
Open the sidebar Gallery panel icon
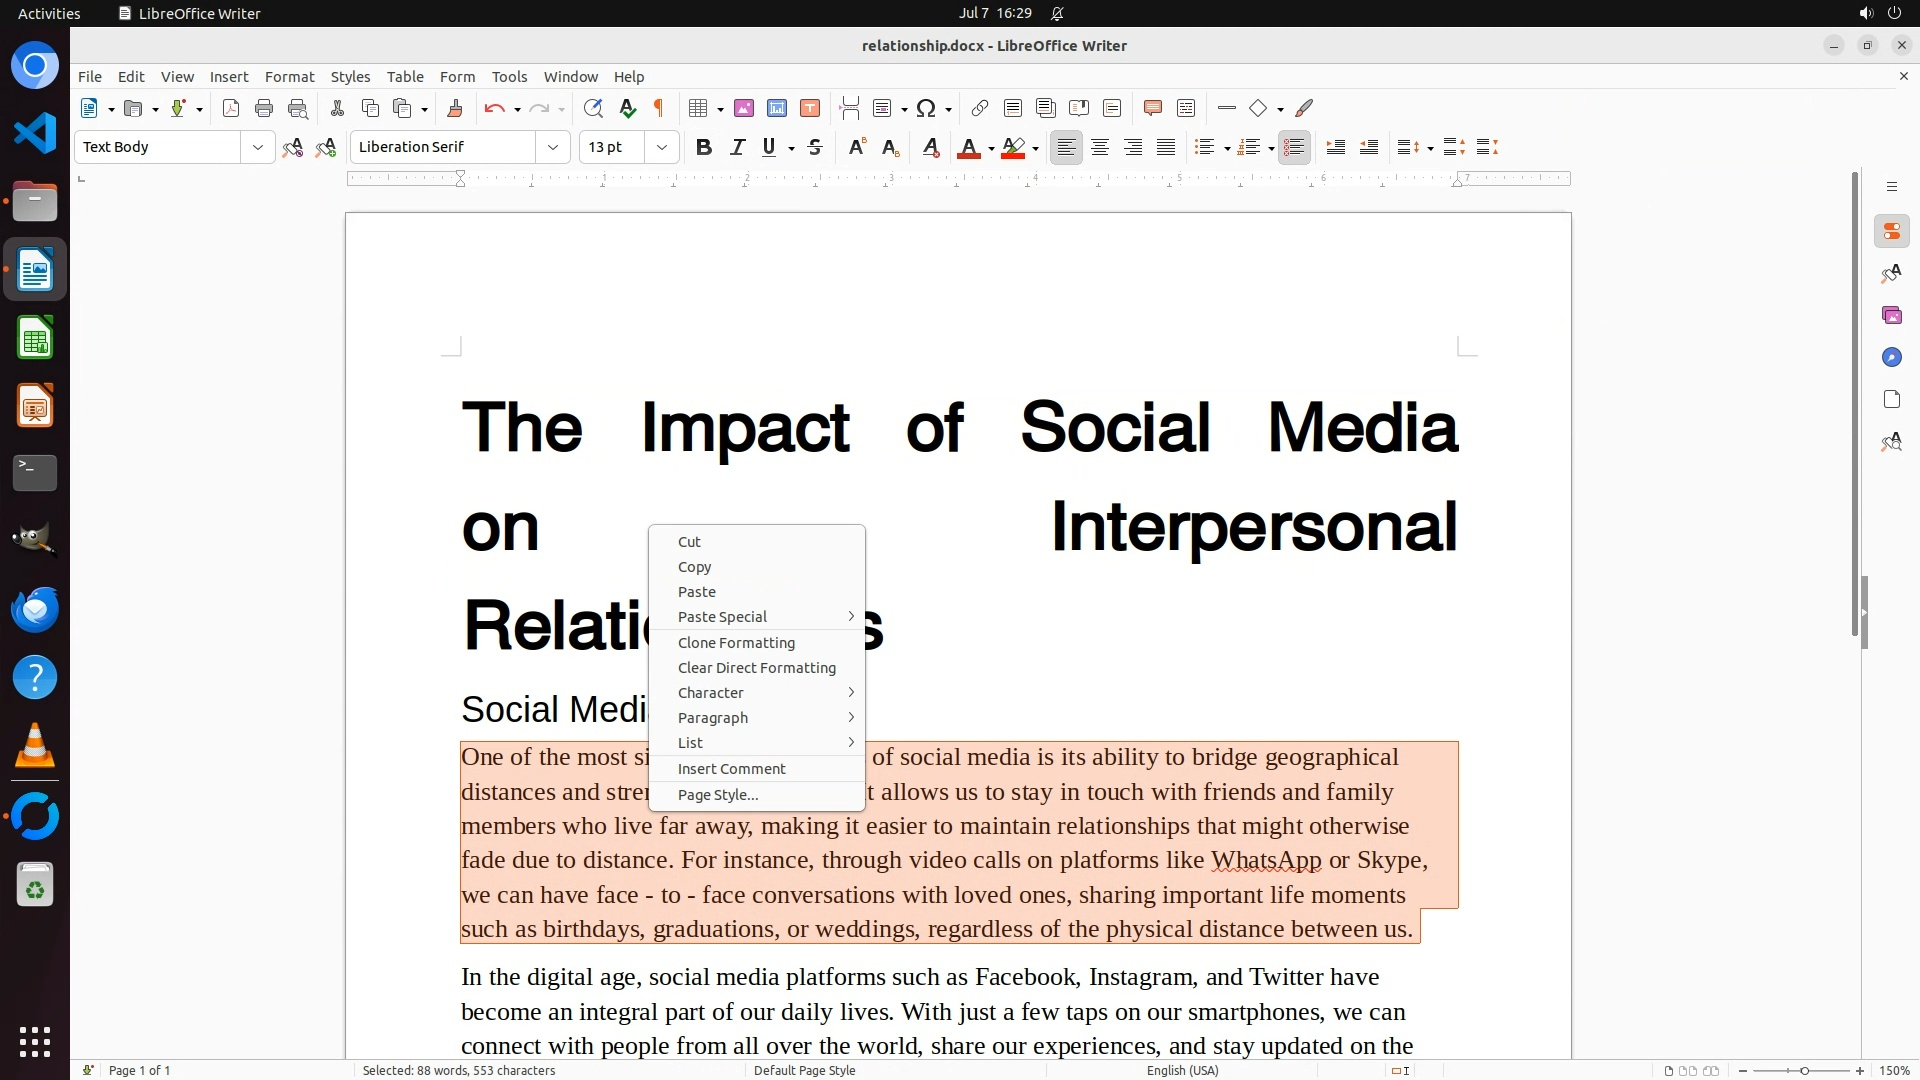(x=1891, y=315)
